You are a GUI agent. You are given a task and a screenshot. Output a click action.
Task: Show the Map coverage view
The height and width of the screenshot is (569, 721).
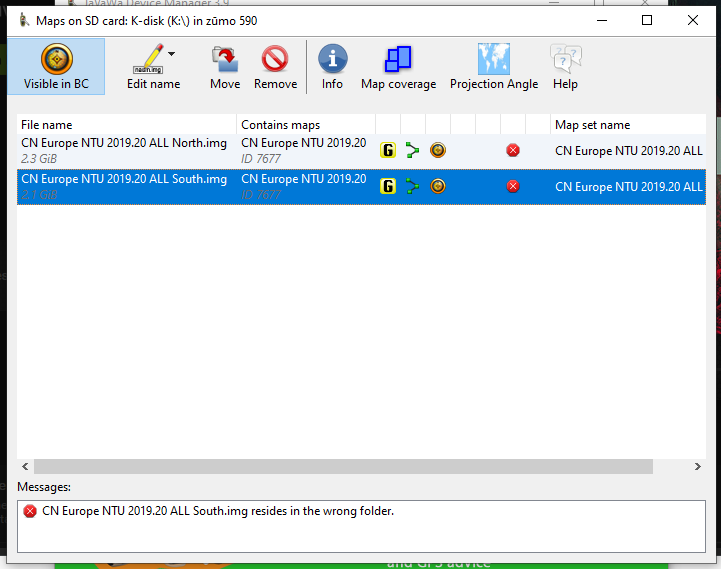click(x=398, y=67)
